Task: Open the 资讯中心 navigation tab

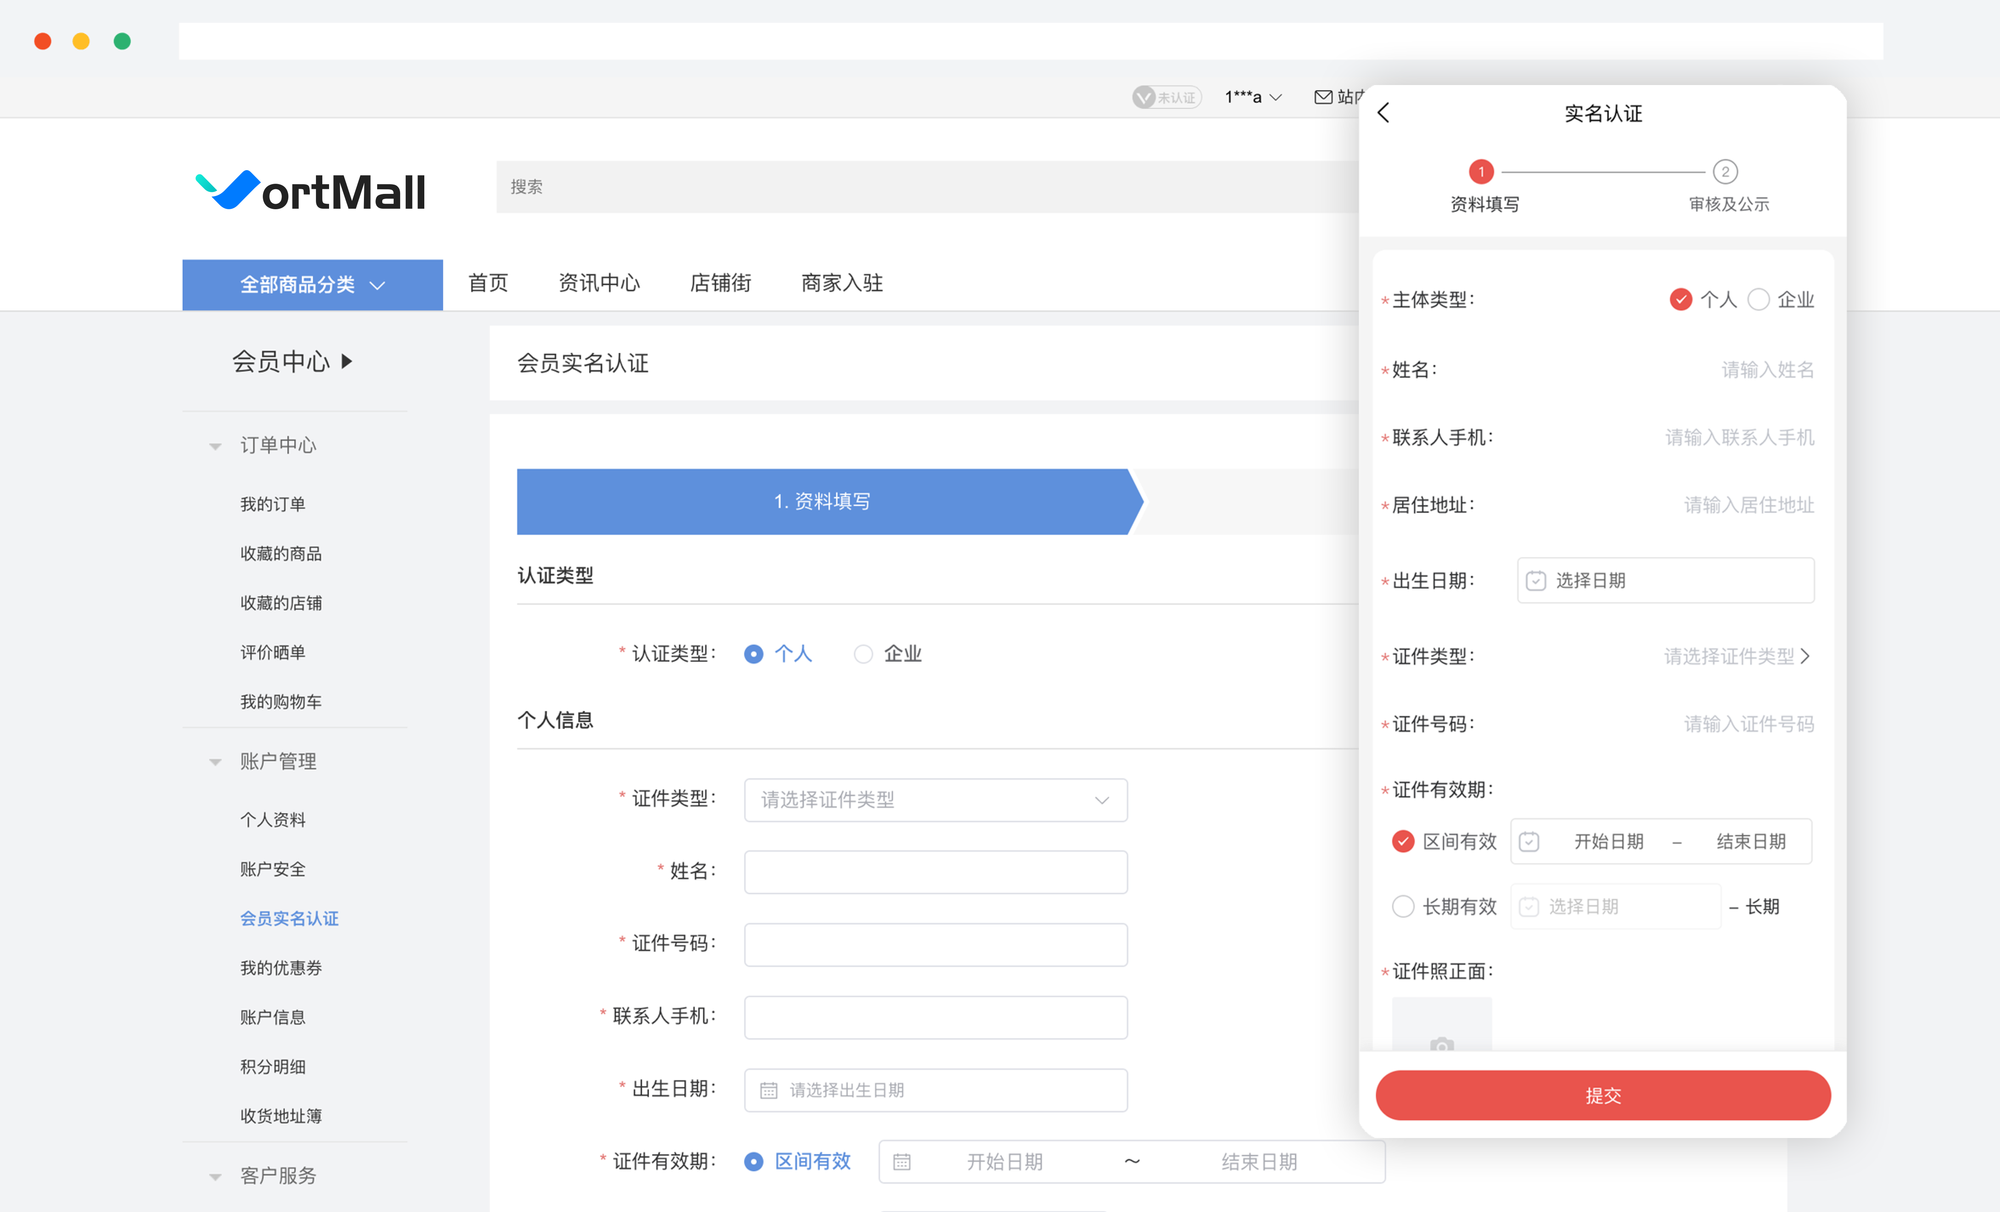Action: [599, 283]
